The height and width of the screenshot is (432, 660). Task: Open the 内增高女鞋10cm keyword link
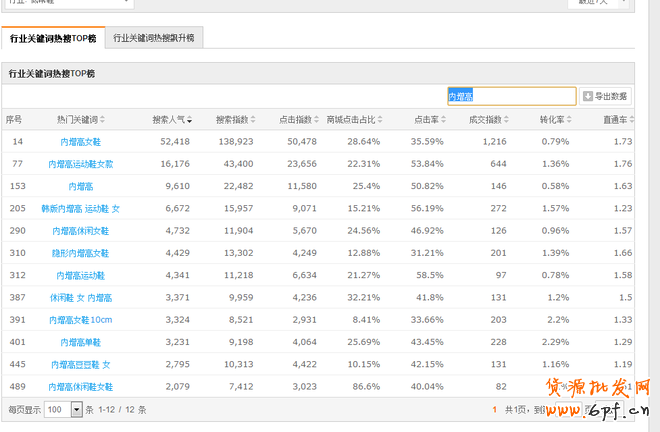(x=81, y=320)
